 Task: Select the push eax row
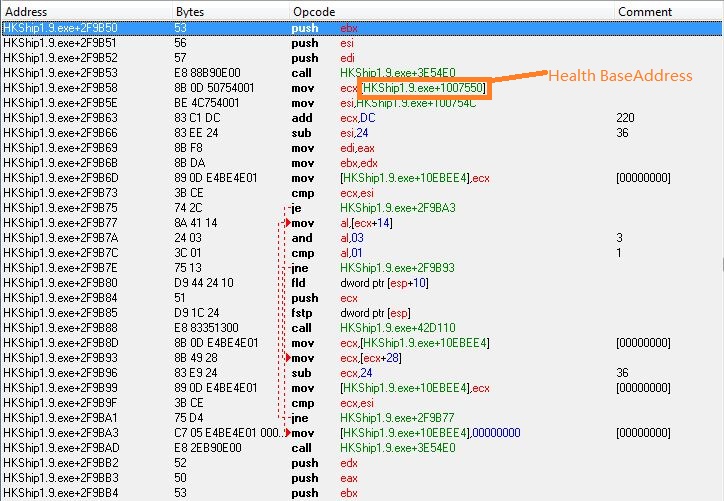[x=362, y=478]
